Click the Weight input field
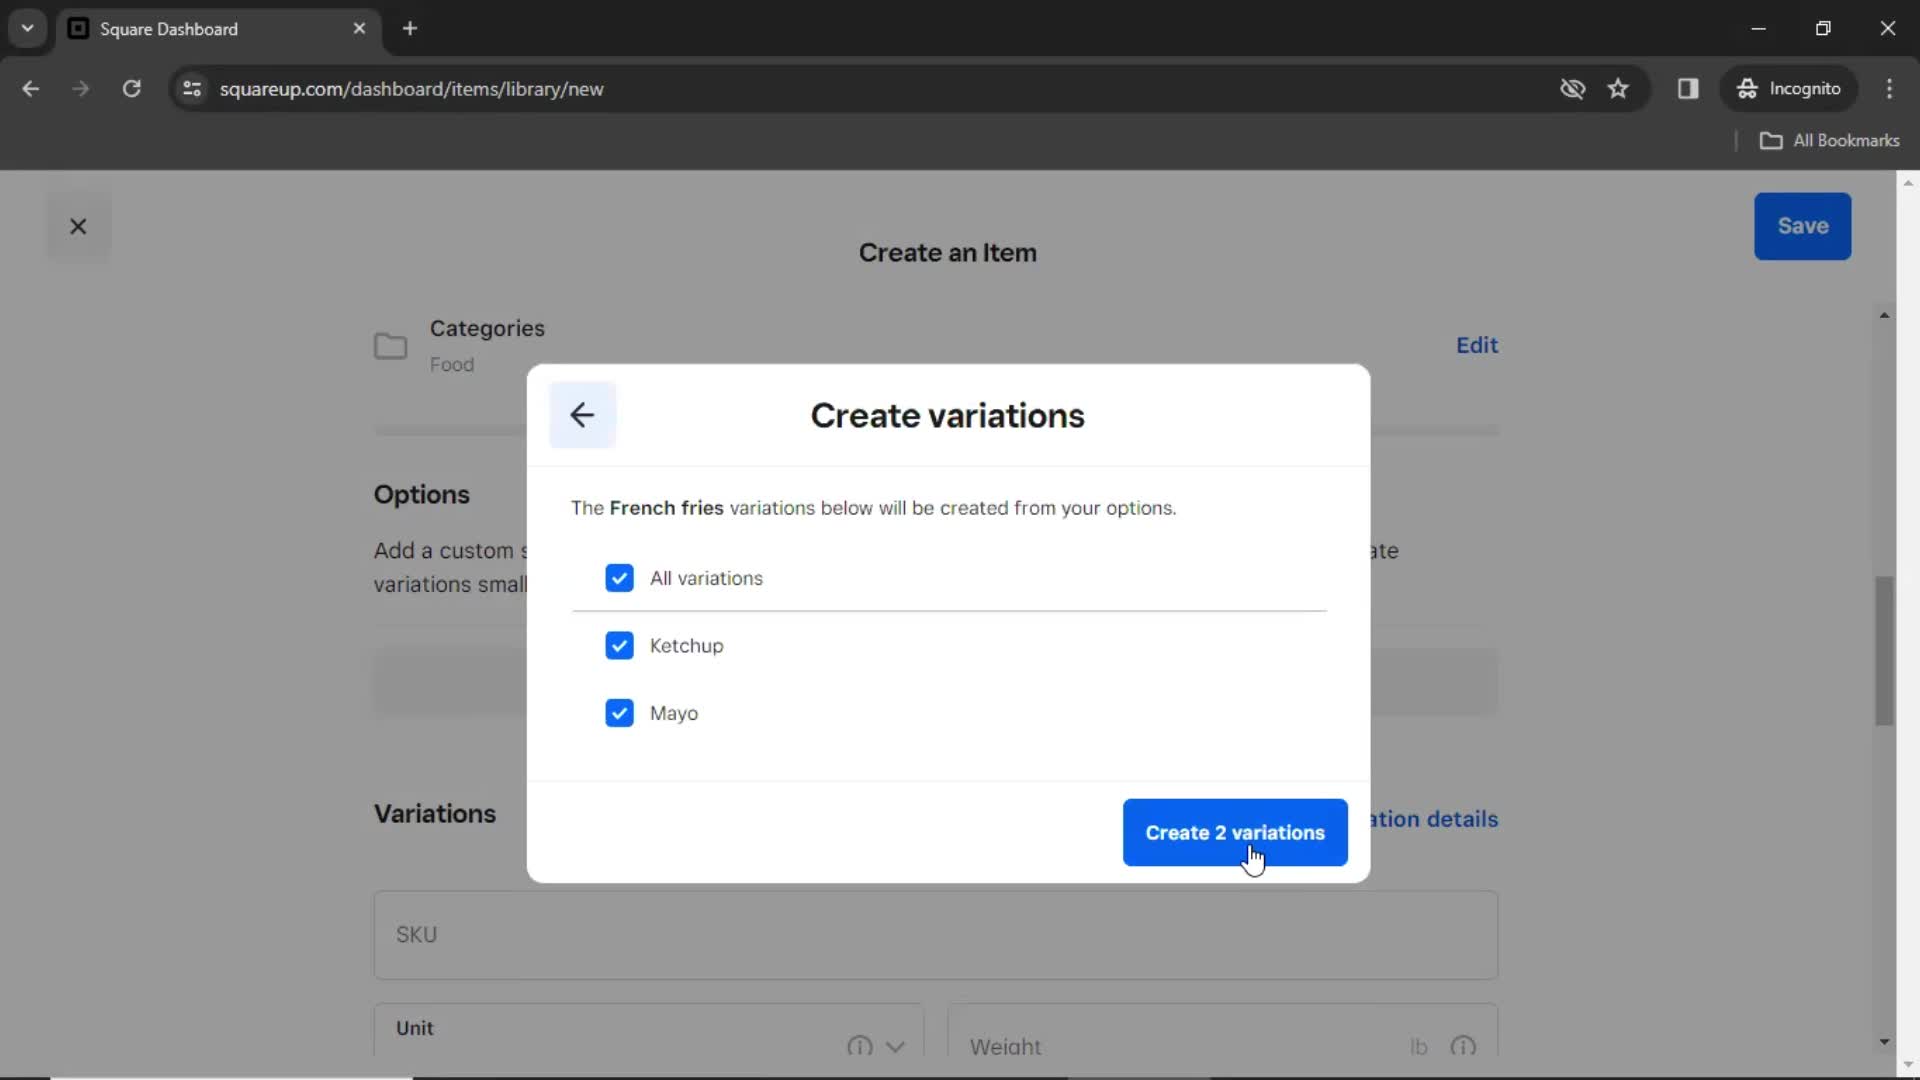 1222,1032
